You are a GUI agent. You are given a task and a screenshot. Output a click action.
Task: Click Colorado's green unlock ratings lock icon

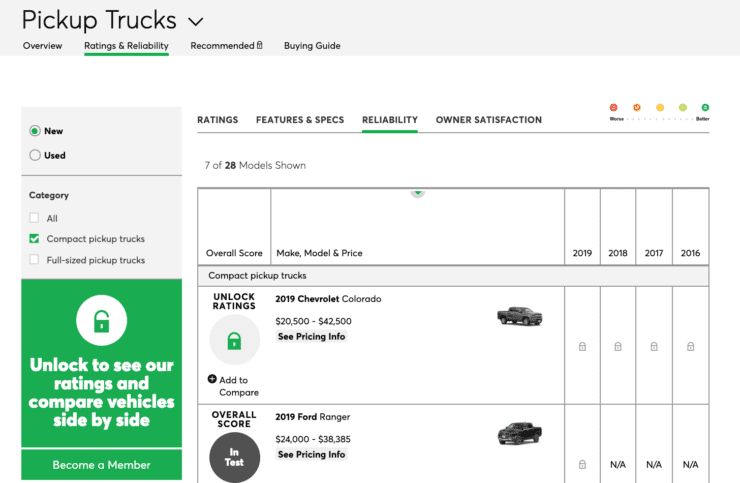coord(235,340)
